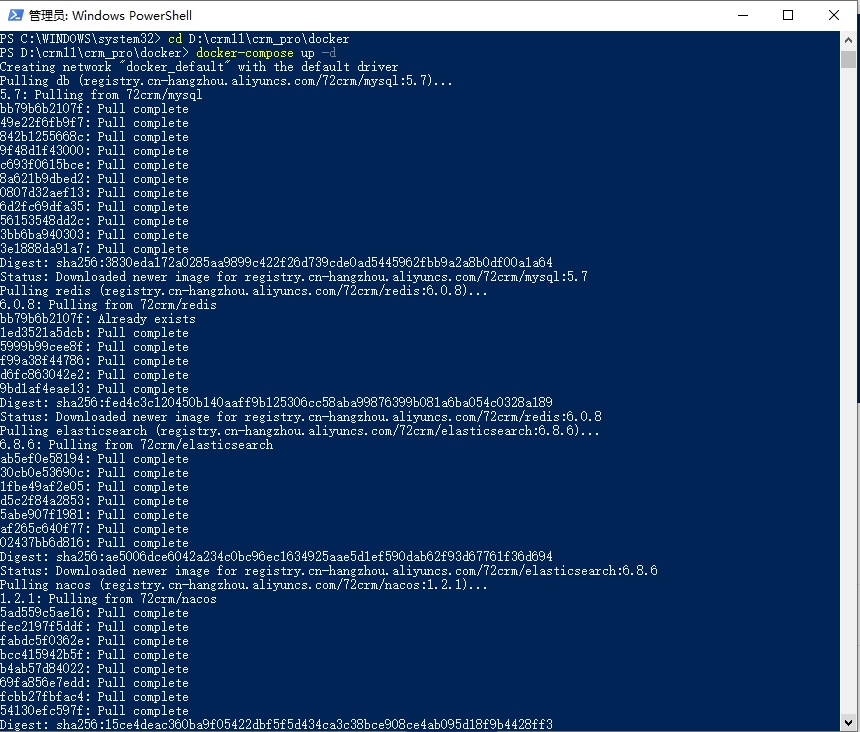
Task: Click the '8a621b9dbed2: Pull complete' line
Action: (x=94, y=179)
